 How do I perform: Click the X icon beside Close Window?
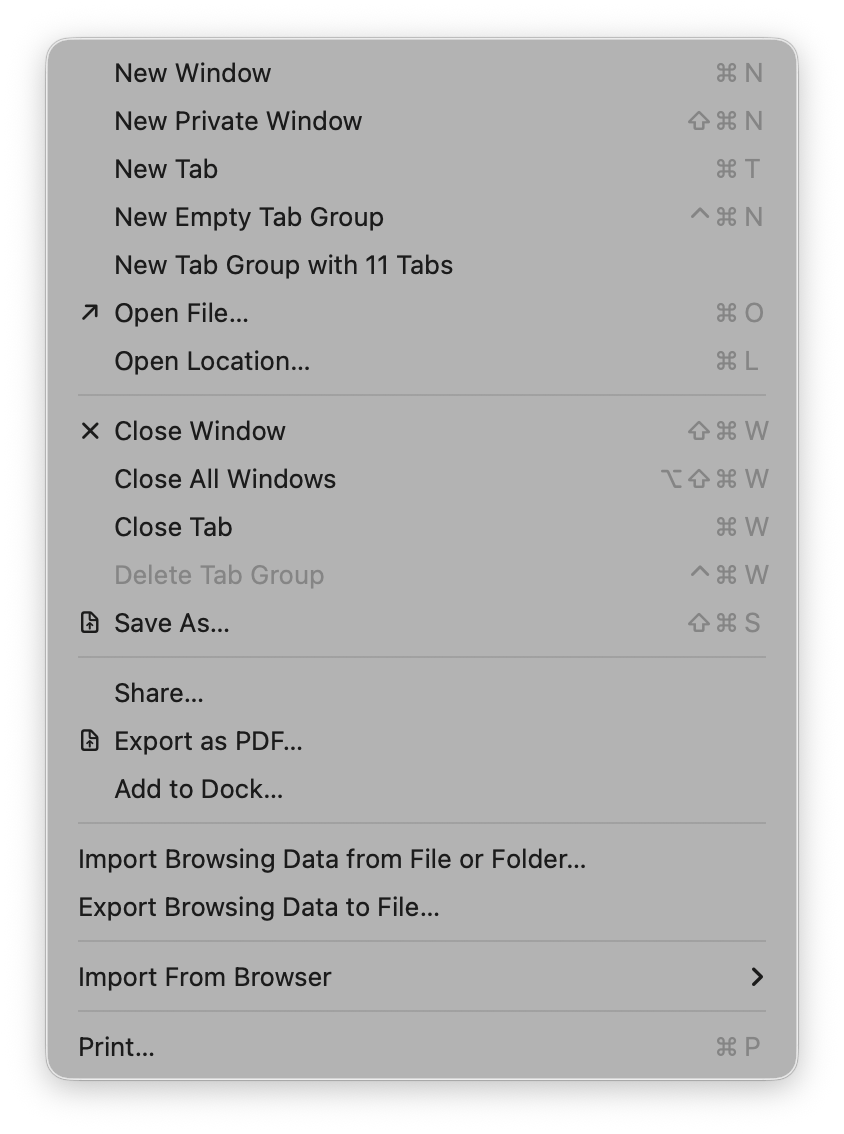tap(90, 430)
